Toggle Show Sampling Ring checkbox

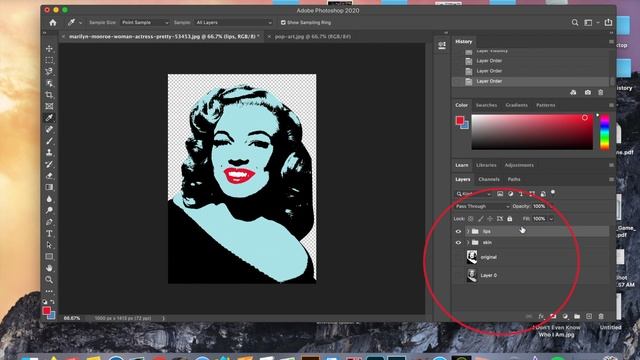[x=283, y=22]
